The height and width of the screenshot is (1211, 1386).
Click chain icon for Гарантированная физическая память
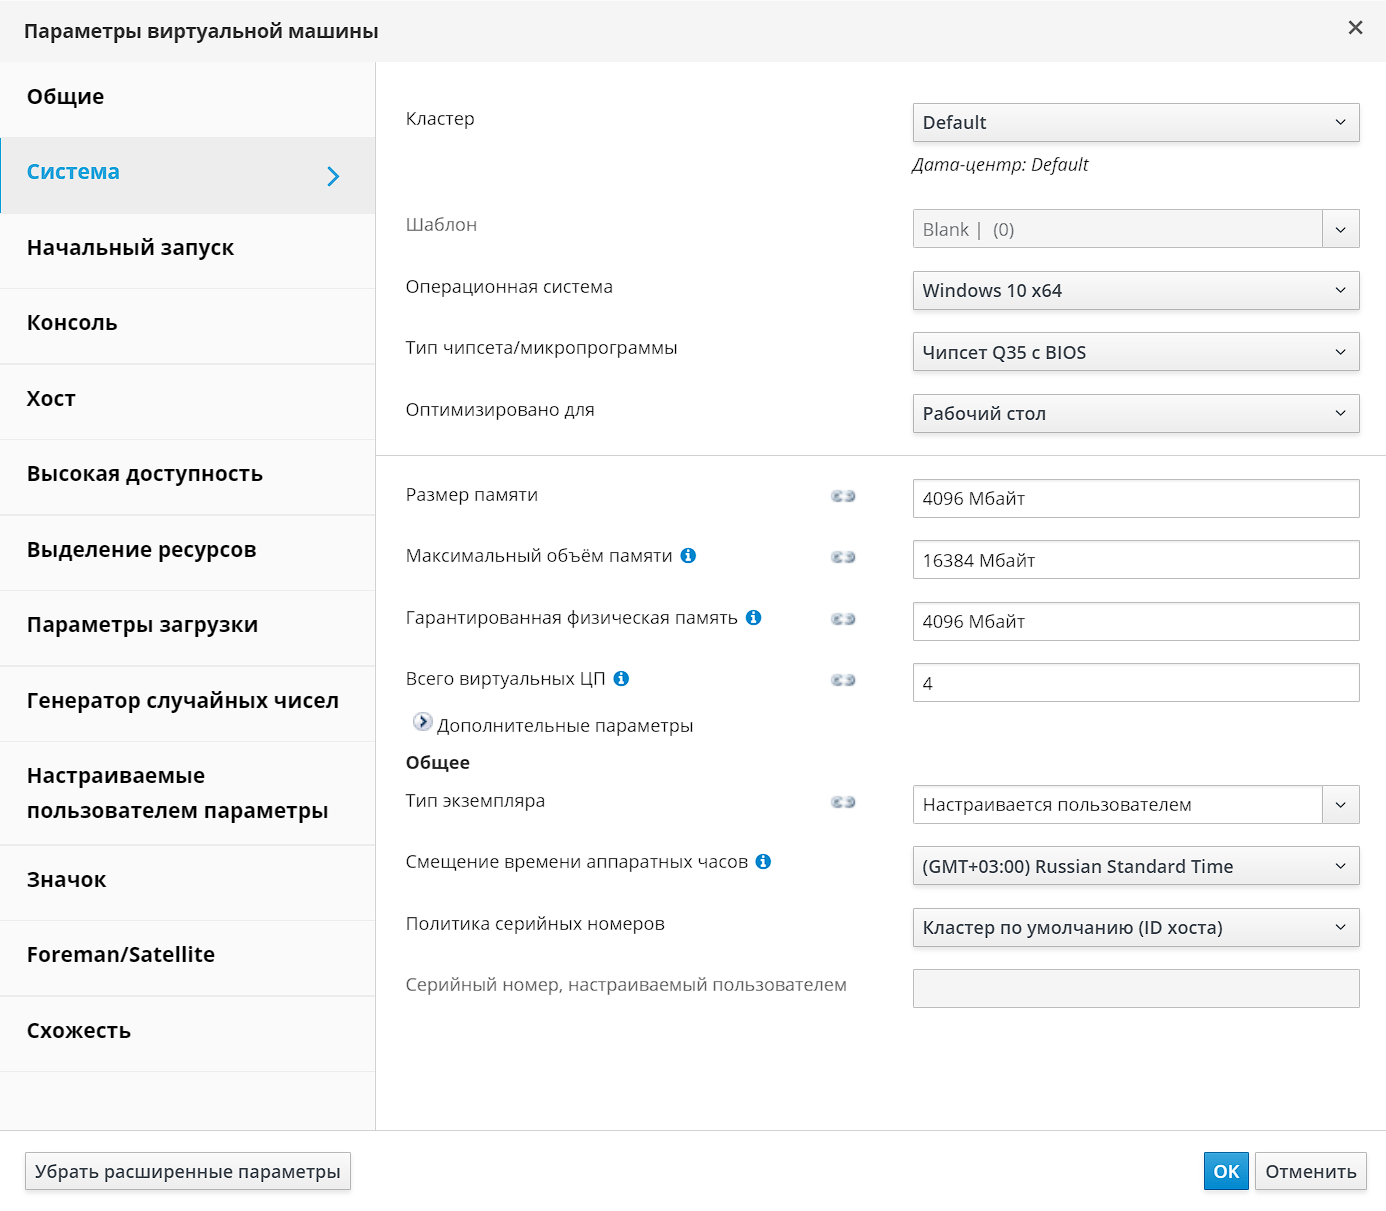[843, 619]
